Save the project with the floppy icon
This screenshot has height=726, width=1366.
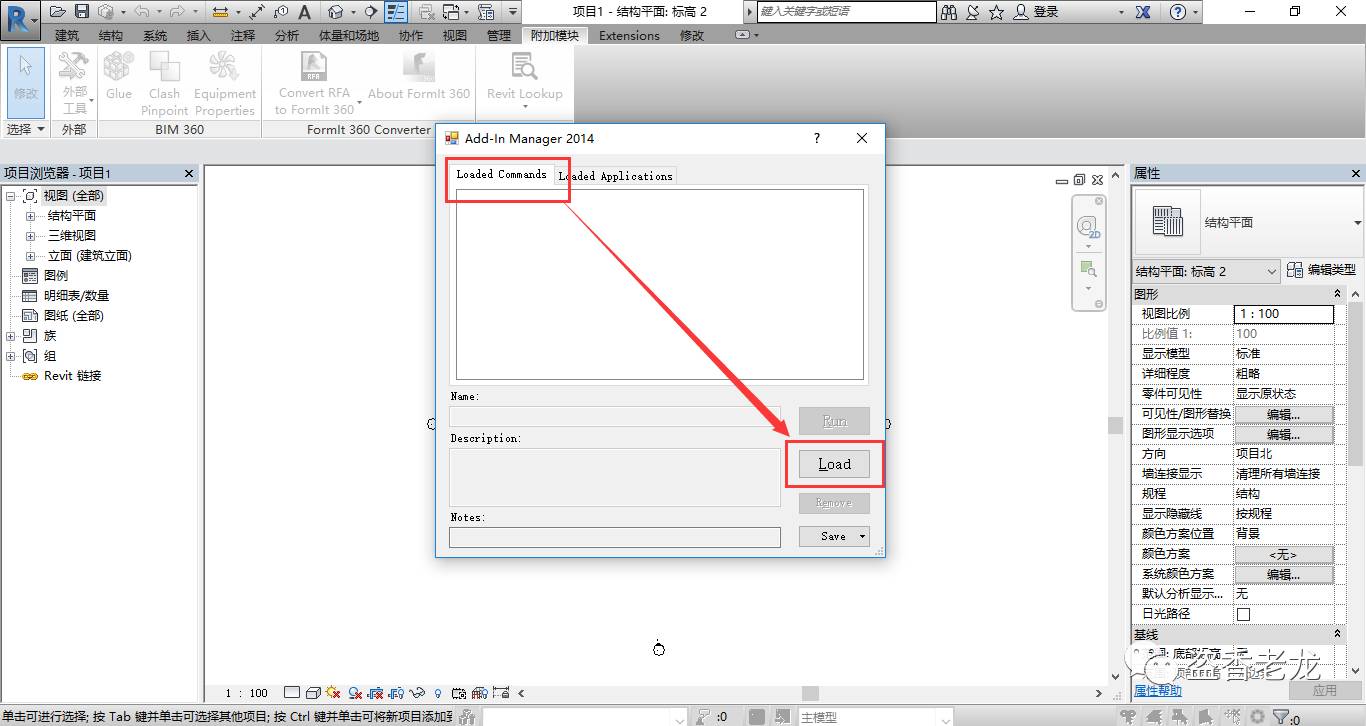81,12
